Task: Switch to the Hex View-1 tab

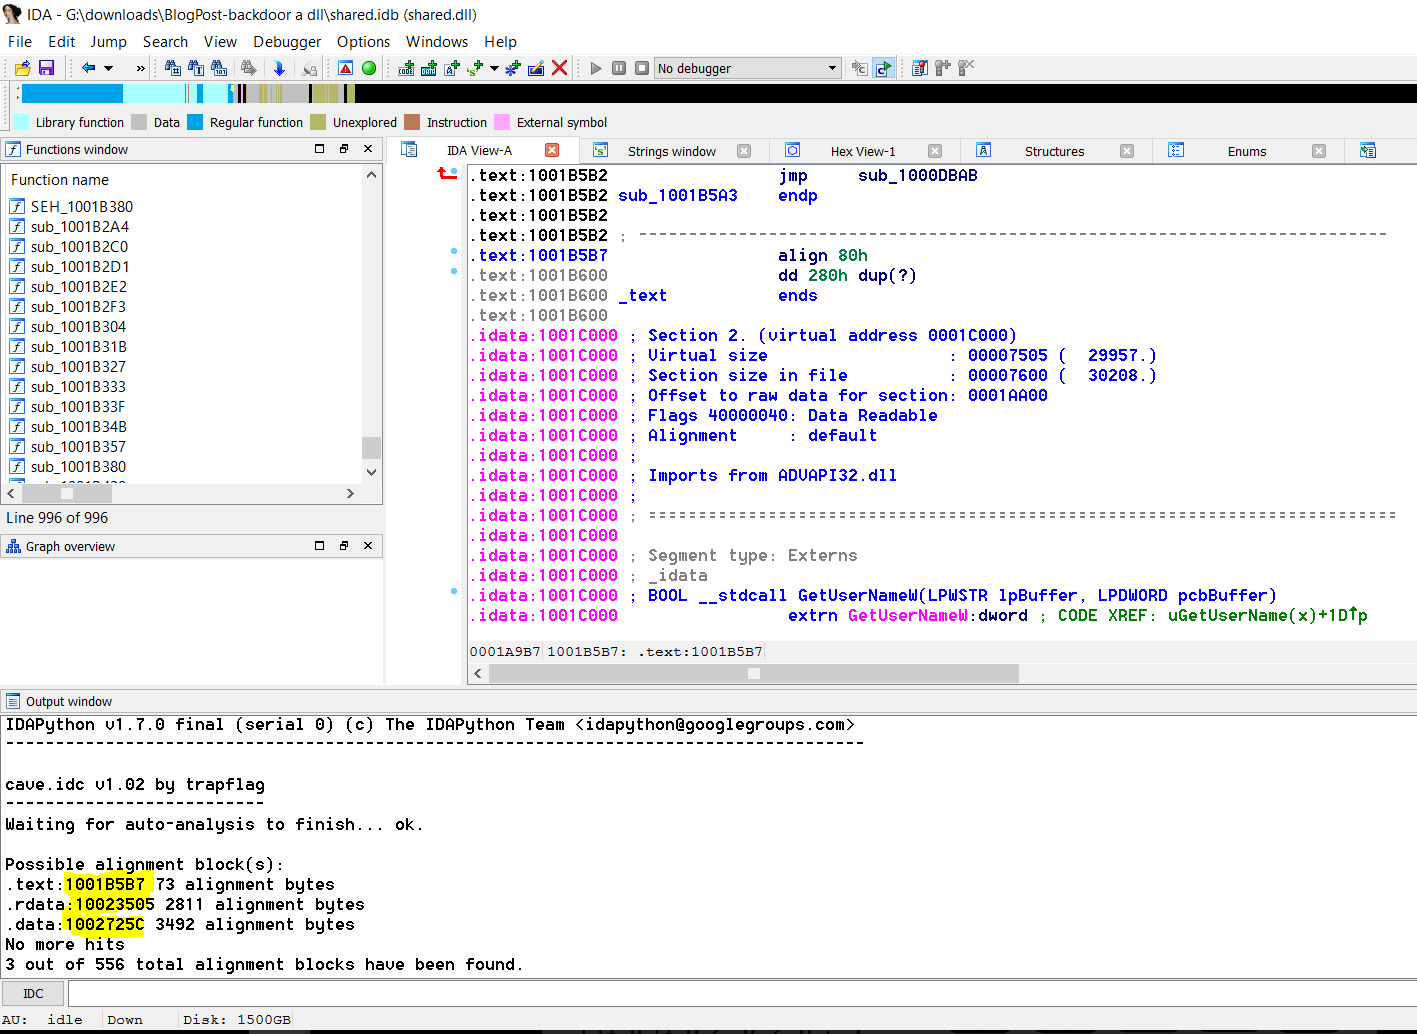Action: coord(862,151)
